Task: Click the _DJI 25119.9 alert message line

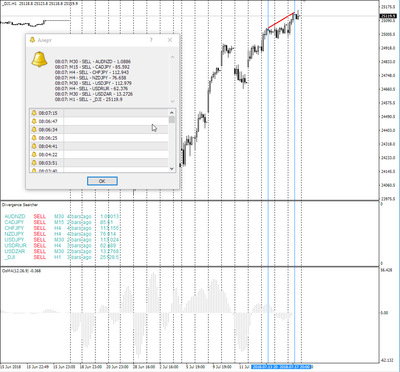Action: coord(89,99)
